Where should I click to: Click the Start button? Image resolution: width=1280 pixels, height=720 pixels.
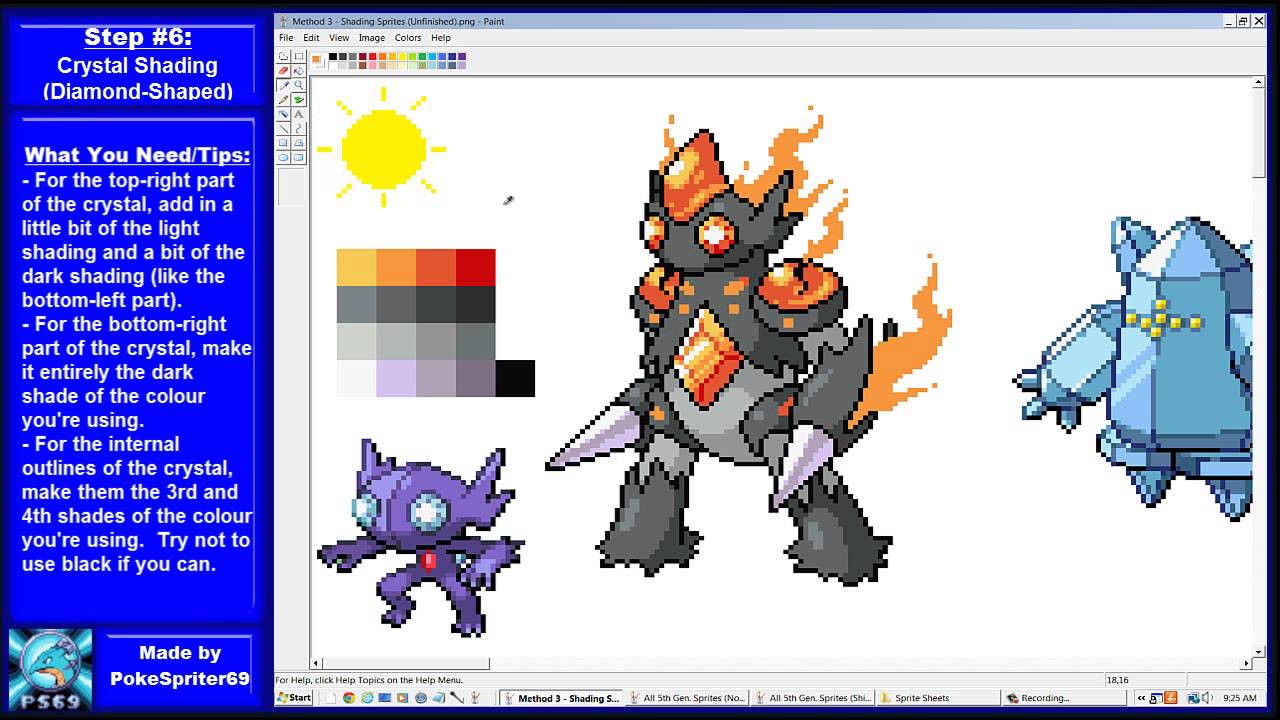click(294, 698)
